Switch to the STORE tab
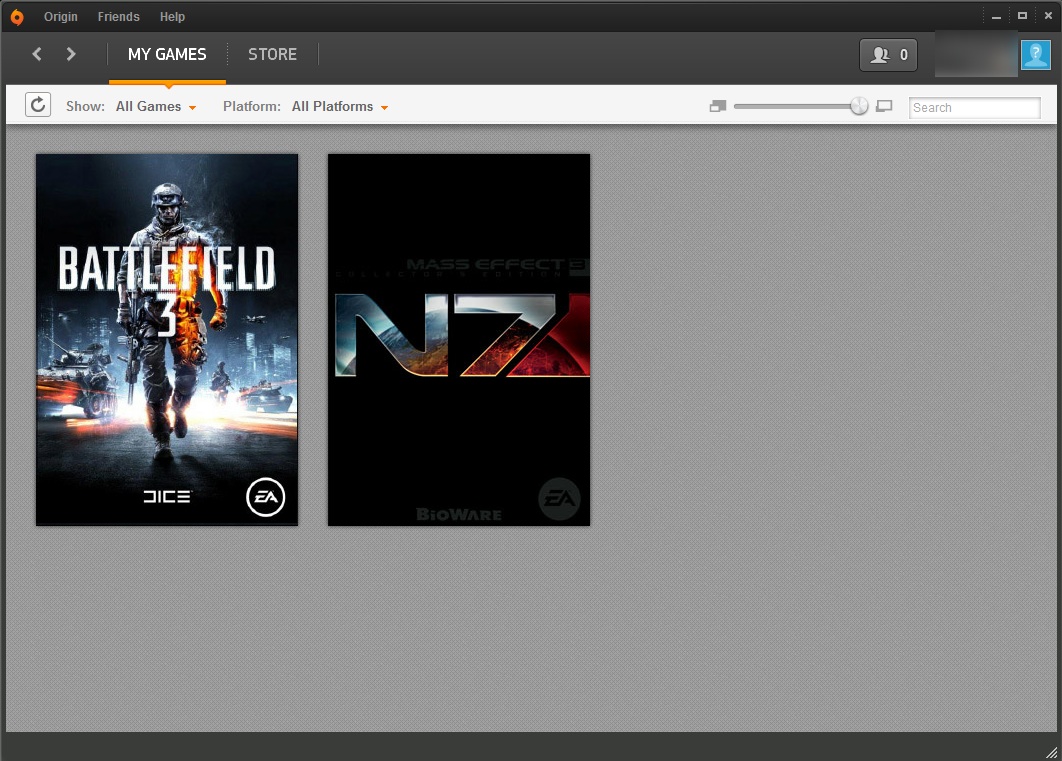This screenshot has width=1062, height=761. click(272, 54)
